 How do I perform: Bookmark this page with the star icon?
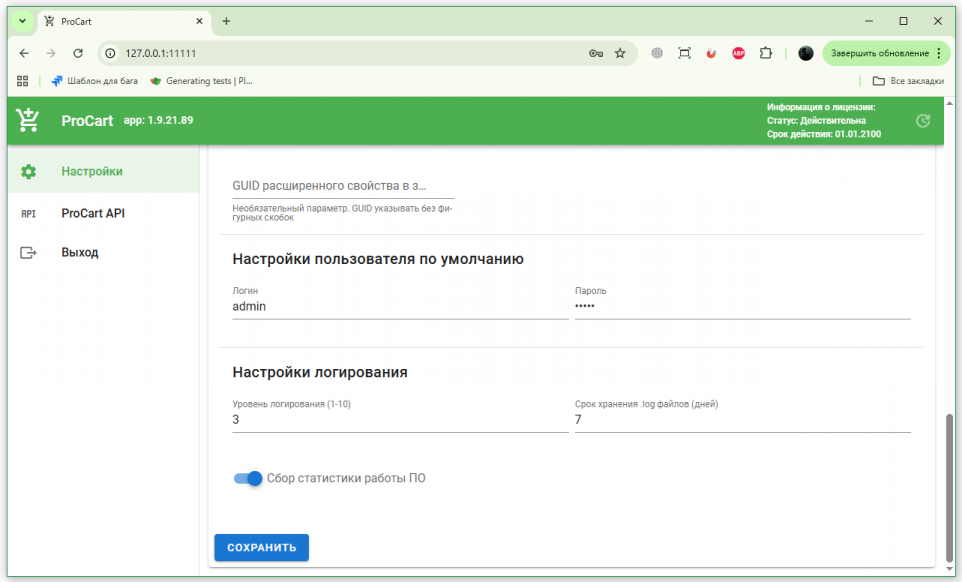point(620,53)
